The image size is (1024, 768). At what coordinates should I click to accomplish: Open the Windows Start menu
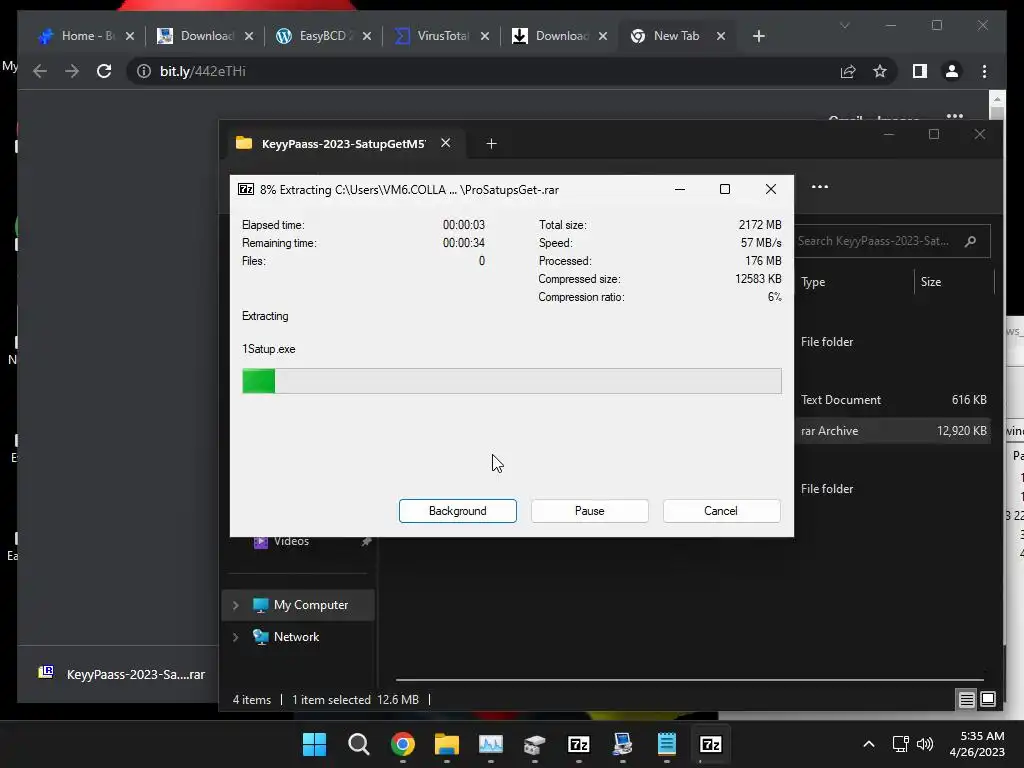[314, 744]
